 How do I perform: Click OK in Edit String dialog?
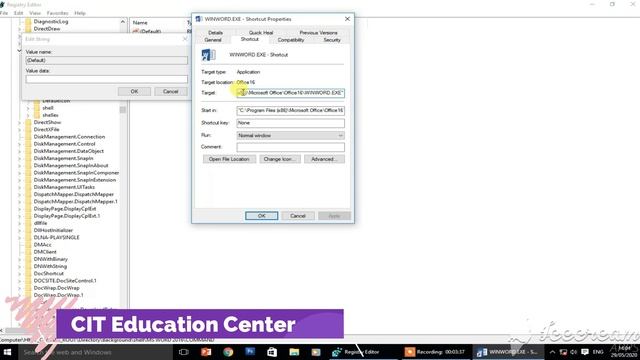(134, 91)
